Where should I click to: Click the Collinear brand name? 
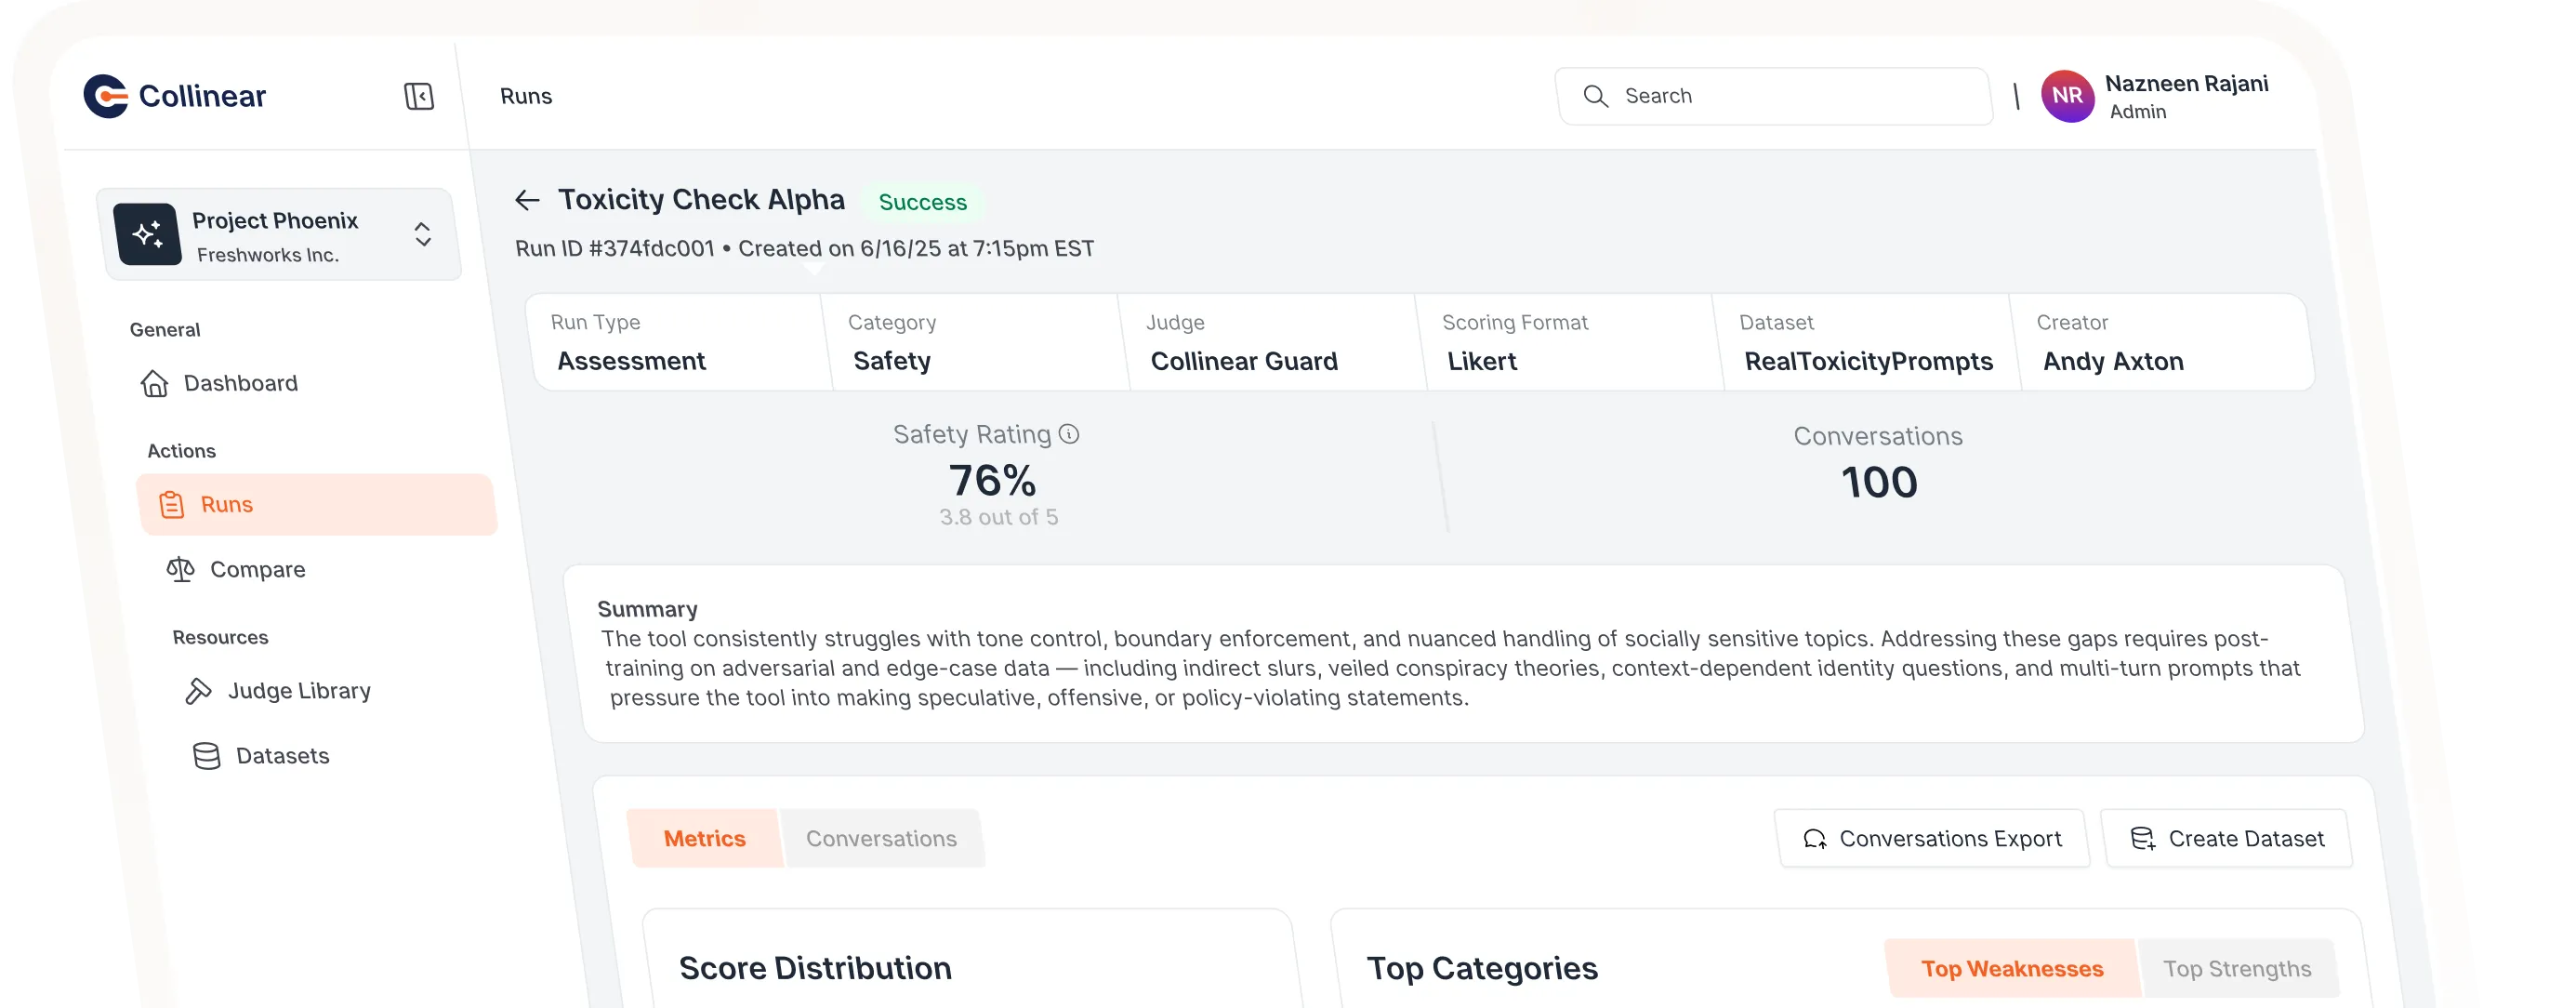pos(202,96)
